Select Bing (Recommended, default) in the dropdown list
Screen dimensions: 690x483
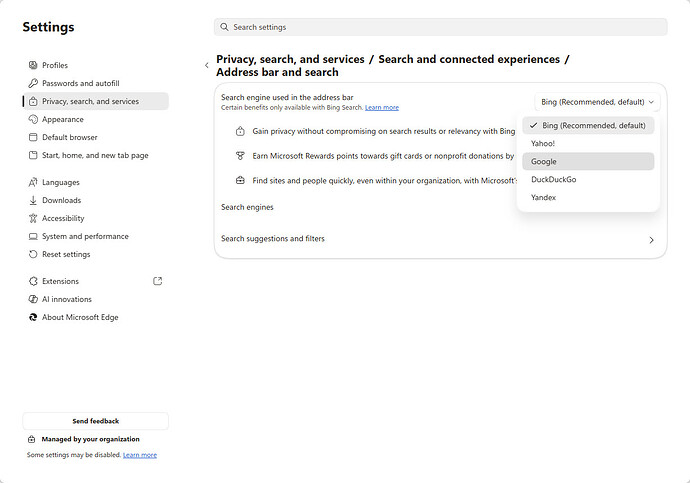[588, 125]
